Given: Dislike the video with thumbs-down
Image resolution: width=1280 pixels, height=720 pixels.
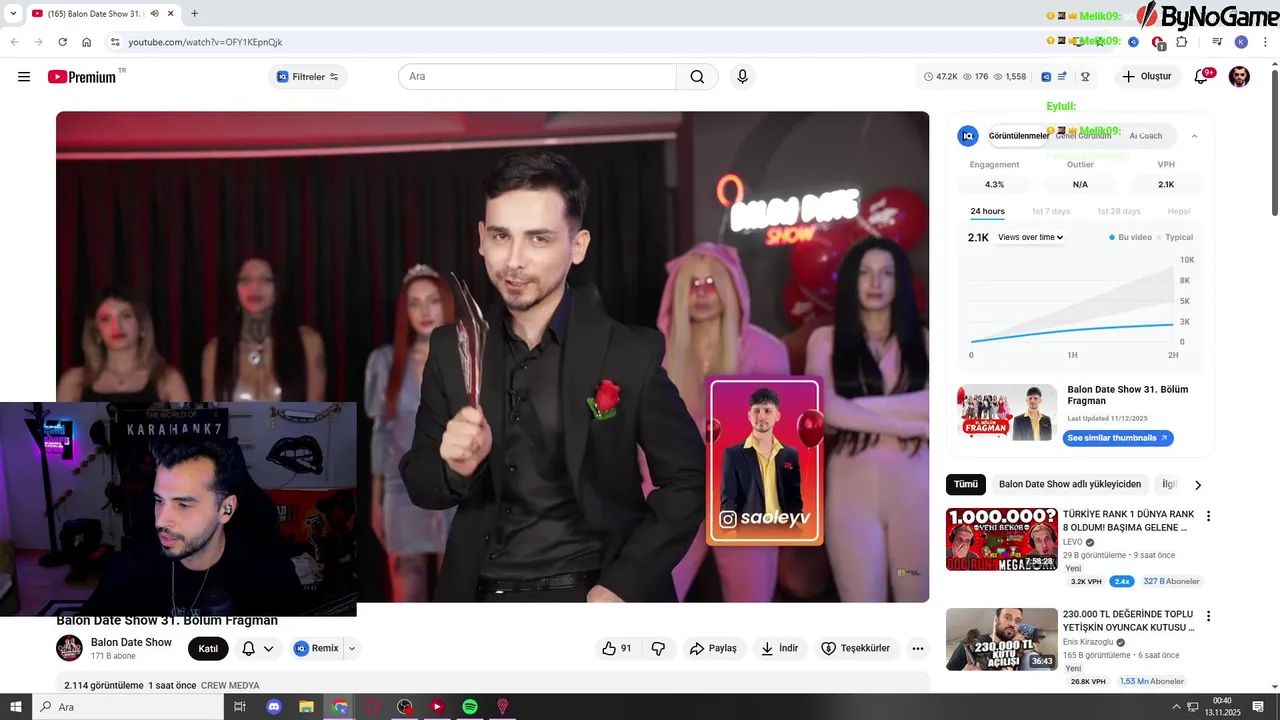Looking at the screenshot, I should [x=658, y=648].
